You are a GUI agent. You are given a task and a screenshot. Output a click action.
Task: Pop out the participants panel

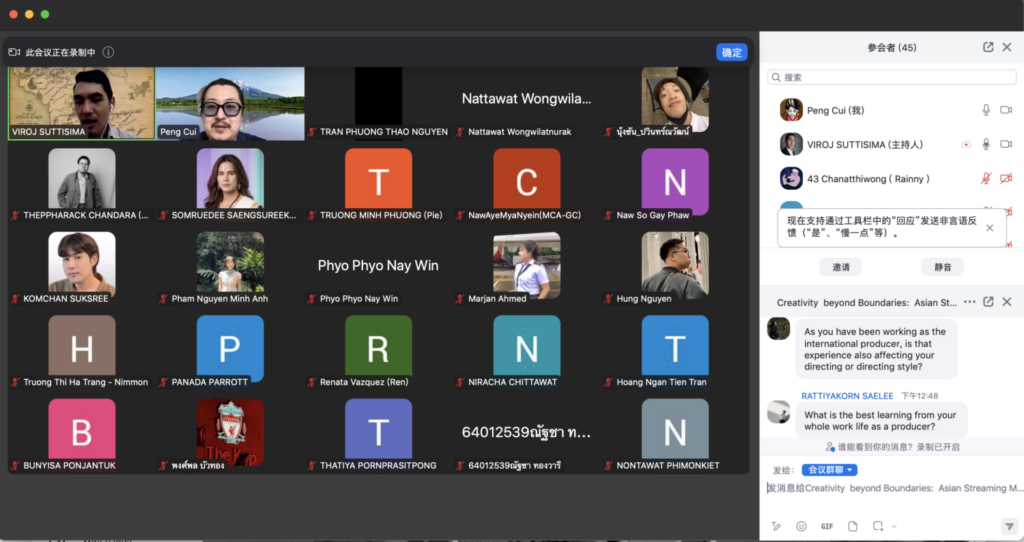click(988, 47)
